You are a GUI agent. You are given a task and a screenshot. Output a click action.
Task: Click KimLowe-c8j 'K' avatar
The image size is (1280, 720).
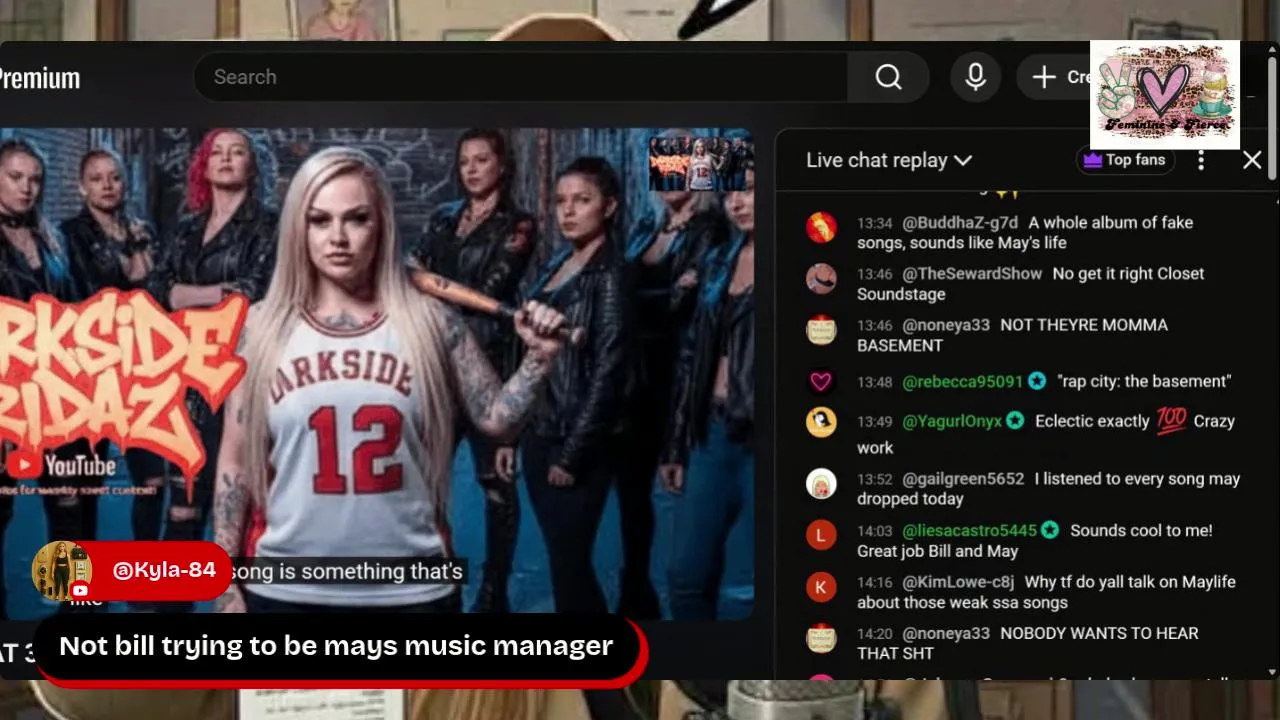coord(821,587)
